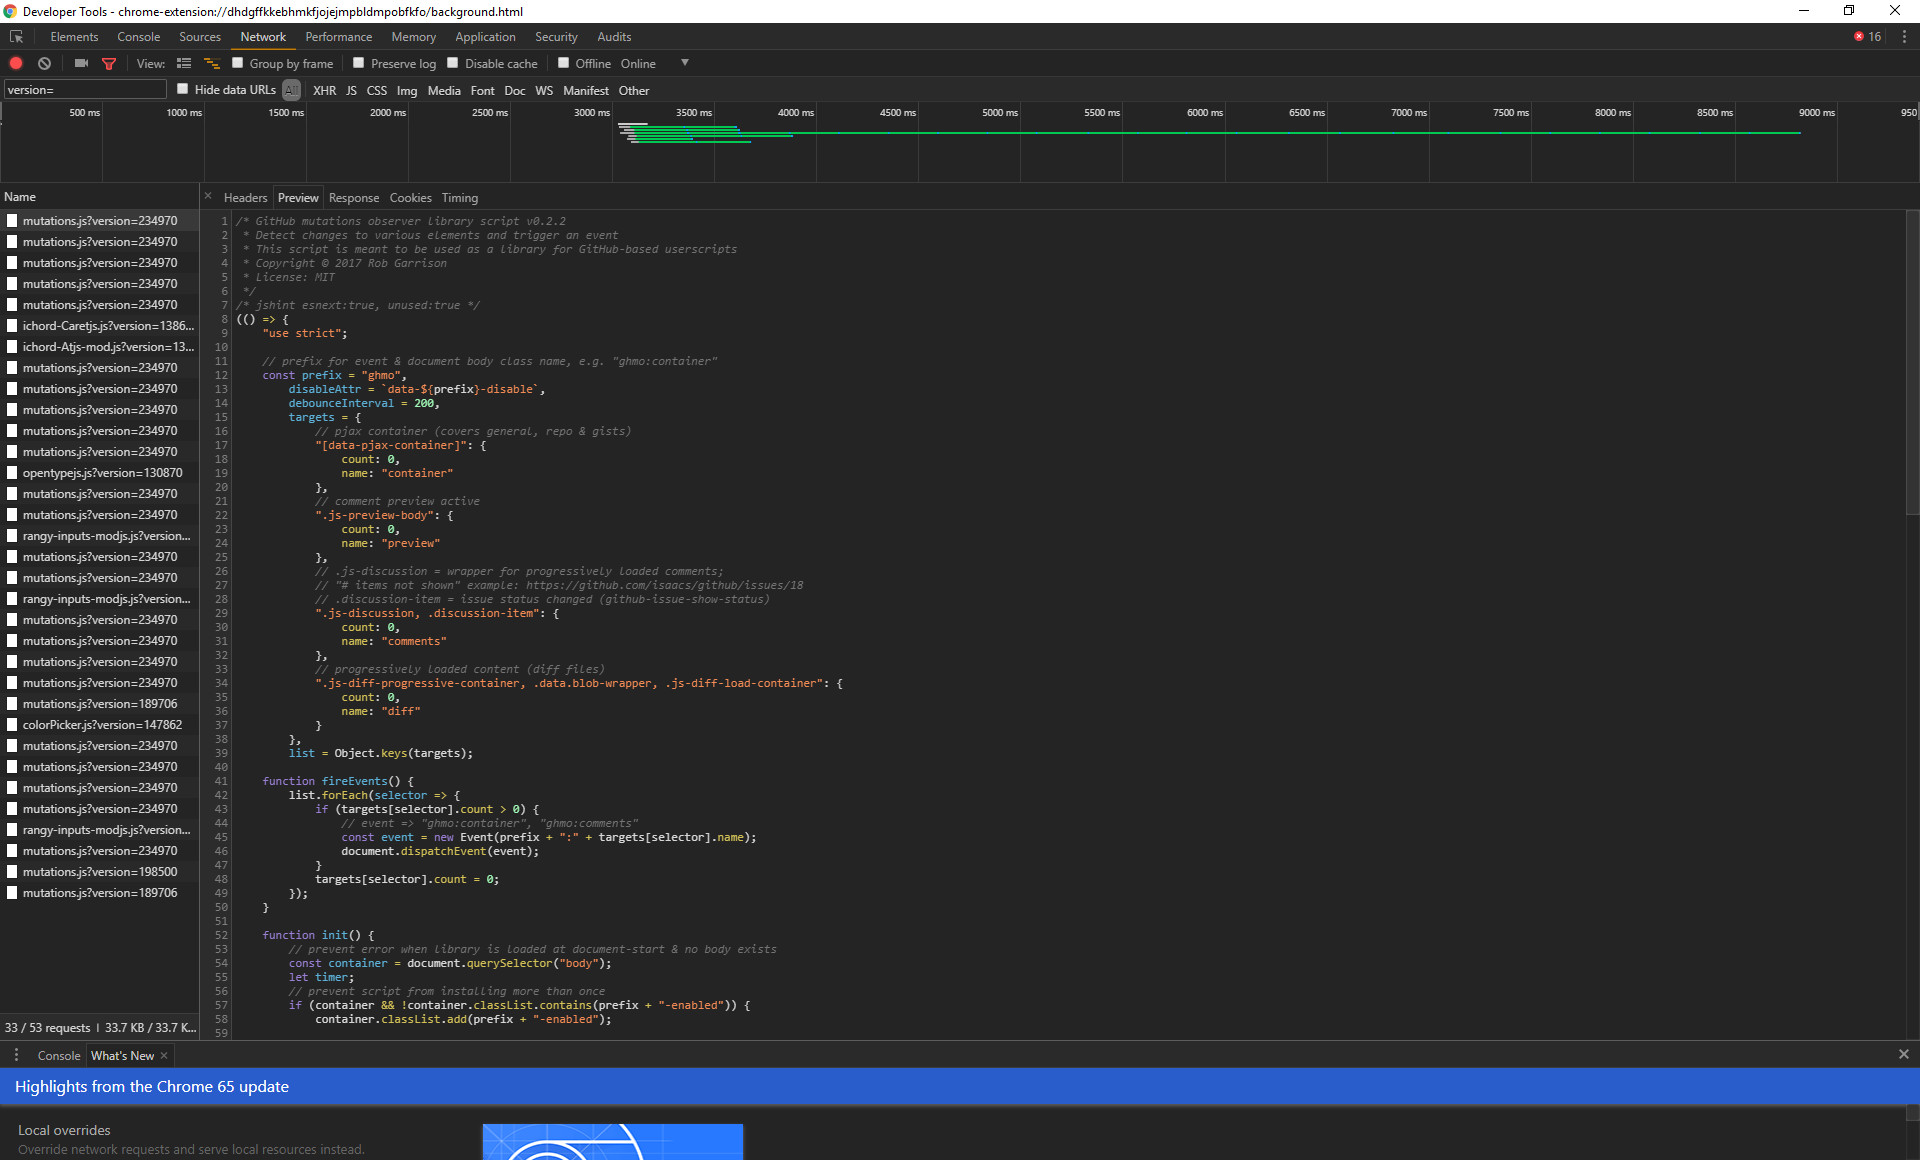Image resolution: width=1920 pixels, height=1160 pixels.
Task: Check the Offline checkbox
Action: 564,63
